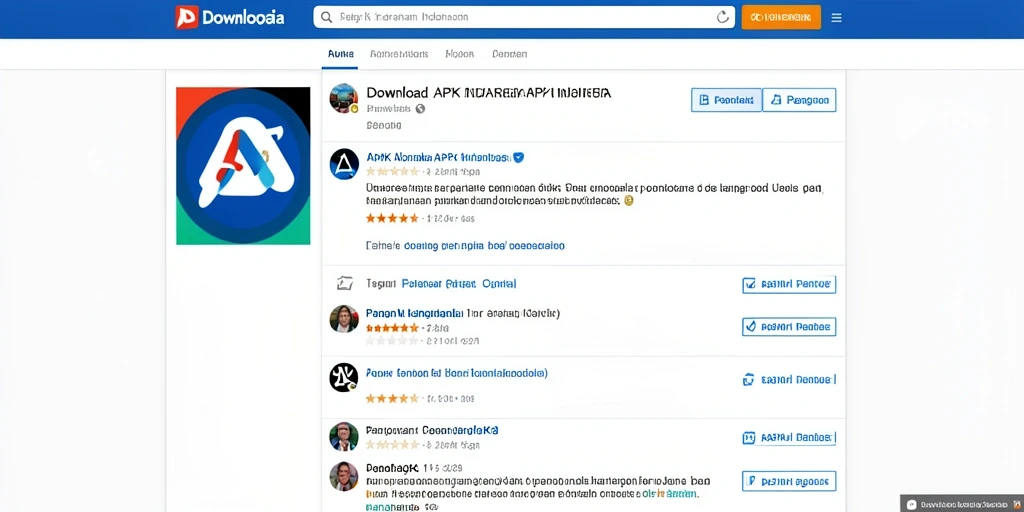Click the black circular triangle app icon

(344, 164)
